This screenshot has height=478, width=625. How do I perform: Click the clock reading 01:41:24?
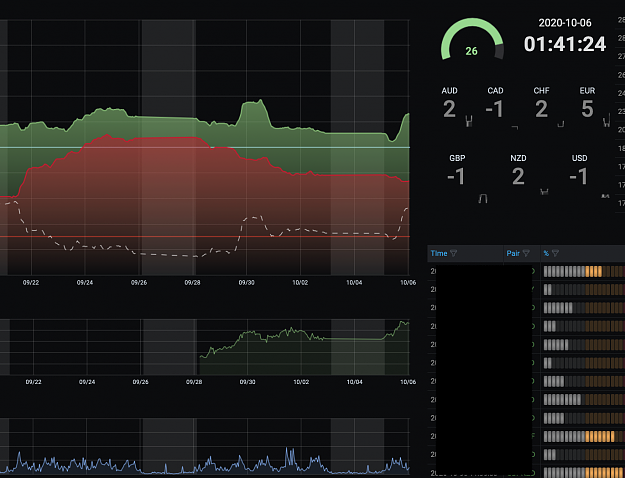tap(565, 44)
